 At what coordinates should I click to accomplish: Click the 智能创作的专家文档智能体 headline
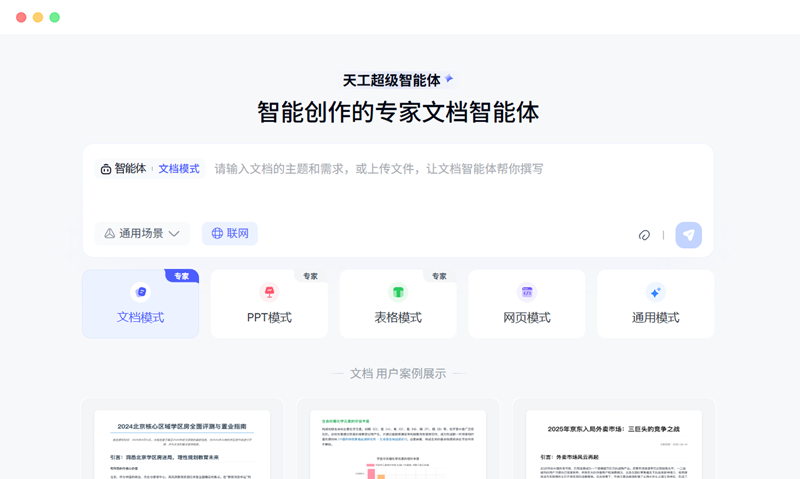pos(398,112)
